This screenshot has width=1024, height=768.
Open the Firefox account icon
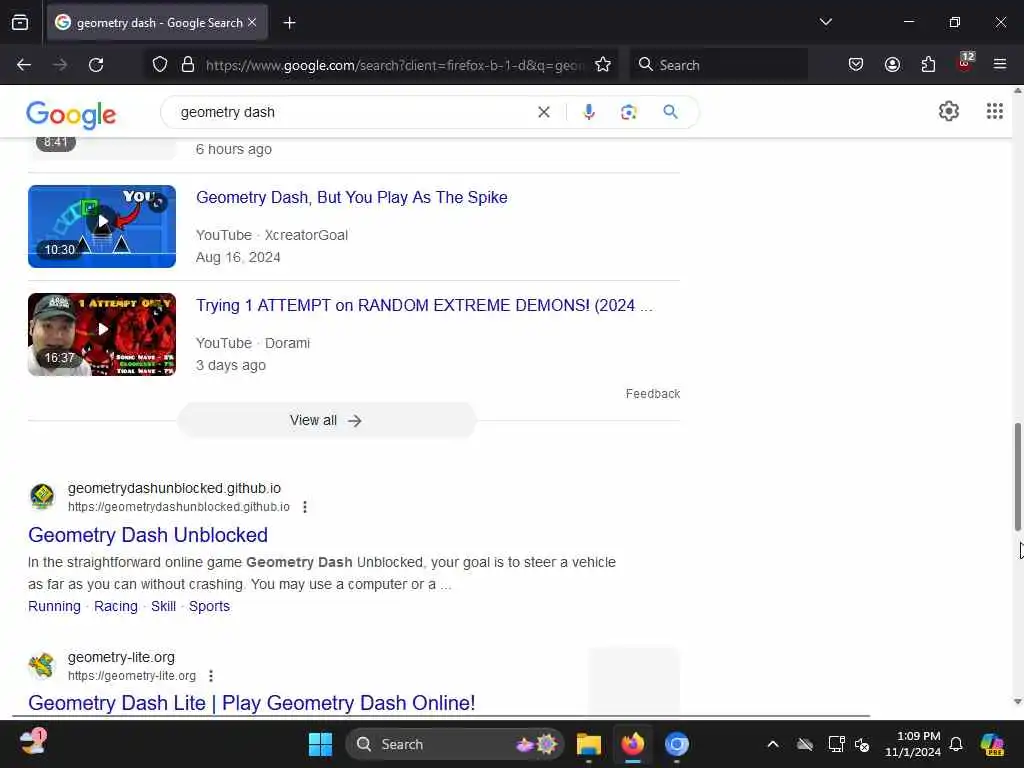(892, 65)
